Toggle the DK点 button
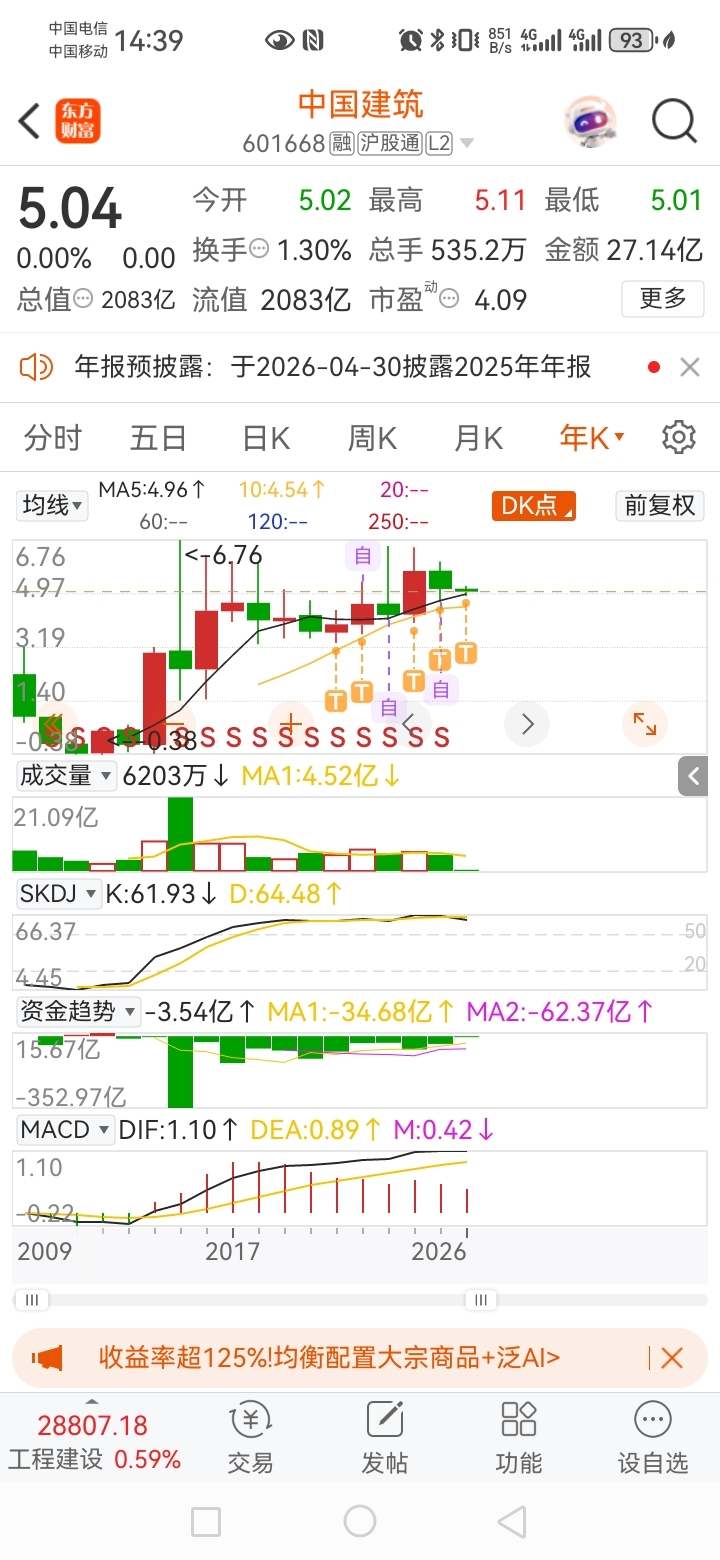Screen dimensions: 720x1560 [534, 506]
